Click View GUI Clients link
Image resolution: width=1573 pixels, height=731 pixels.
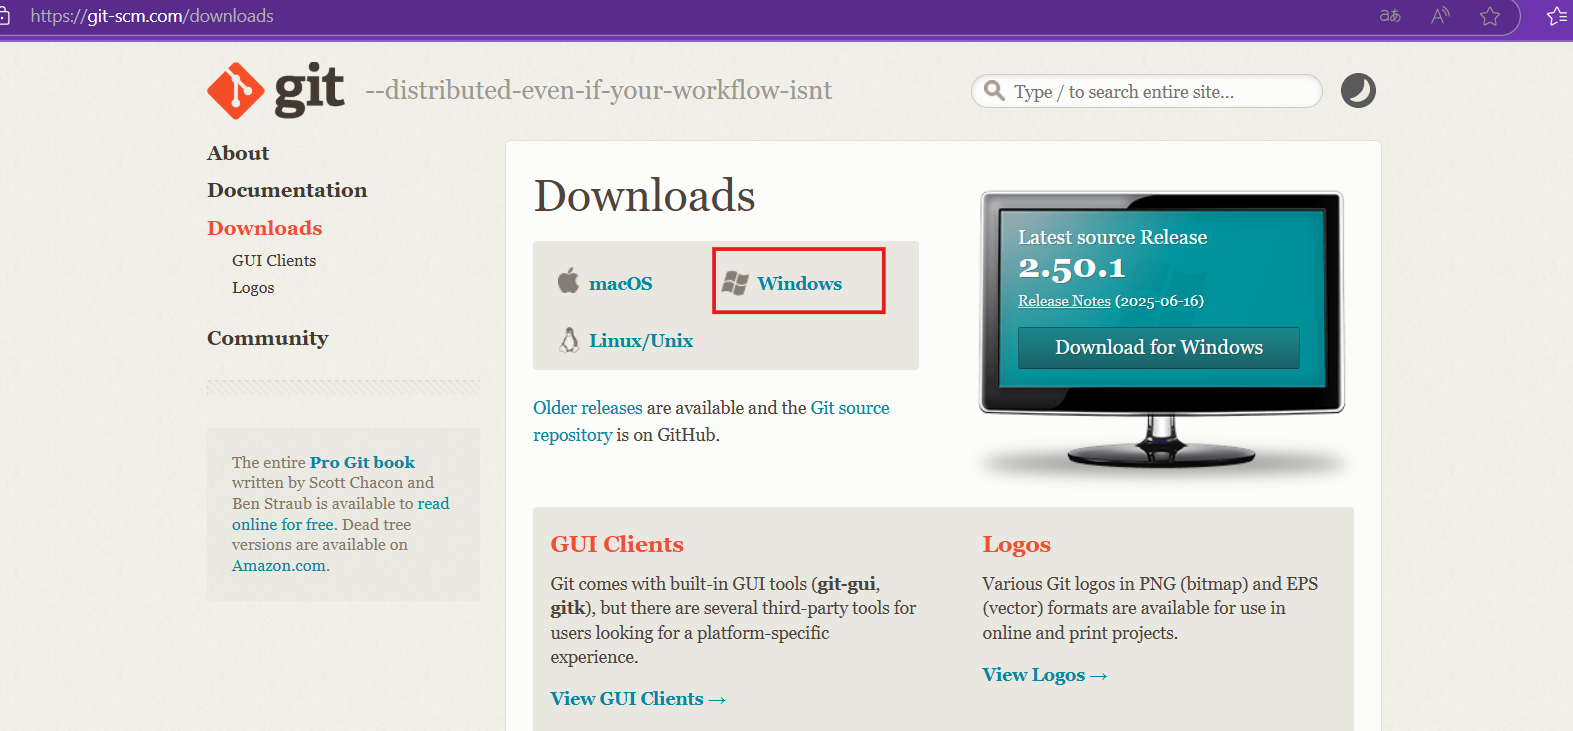638,699
